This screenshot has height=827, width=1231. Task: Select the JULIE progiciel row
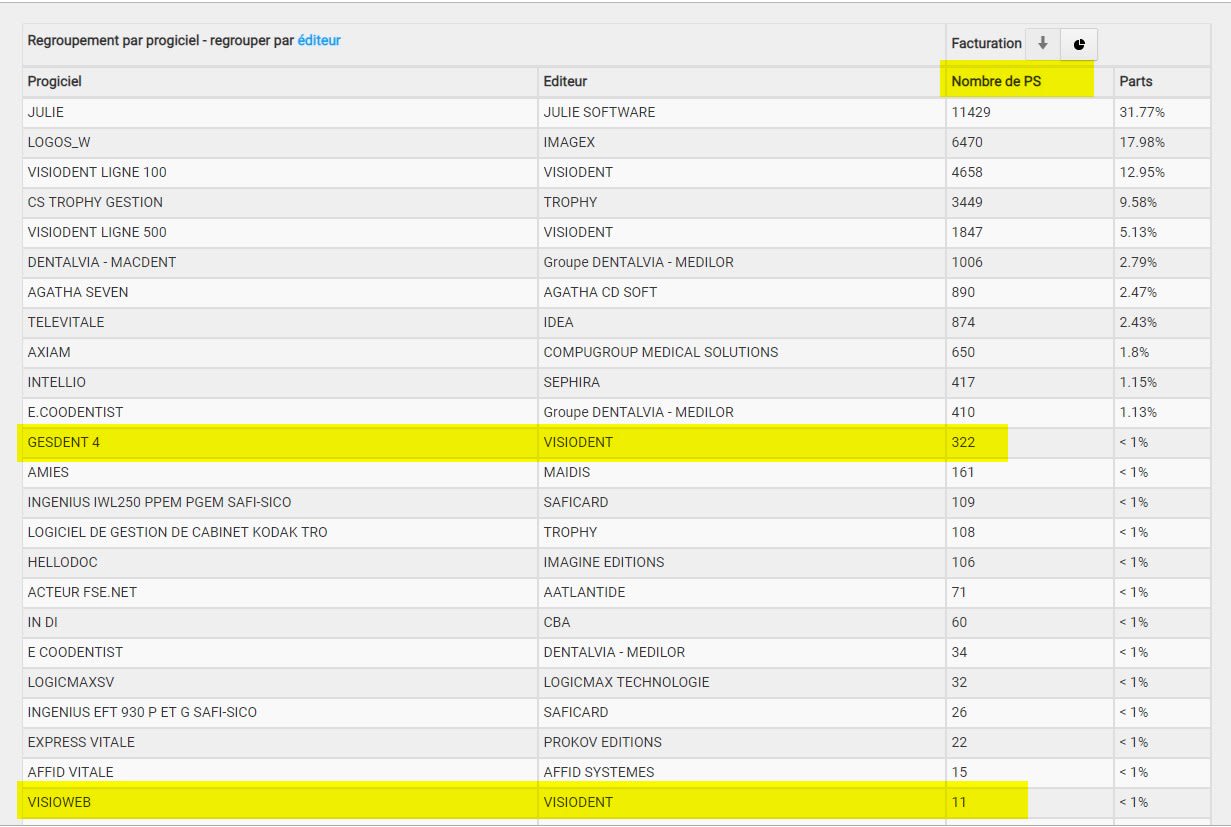[46, 112]
